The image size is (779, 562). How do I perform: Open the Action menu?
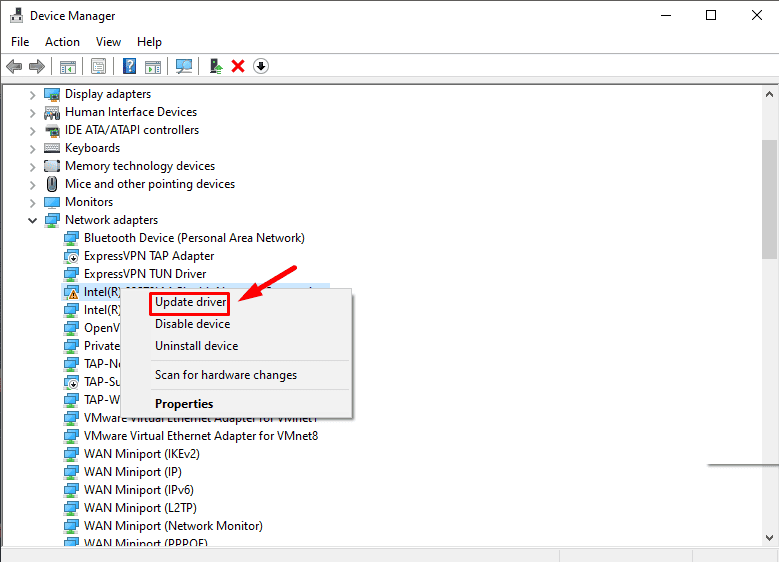click(62, 42)
